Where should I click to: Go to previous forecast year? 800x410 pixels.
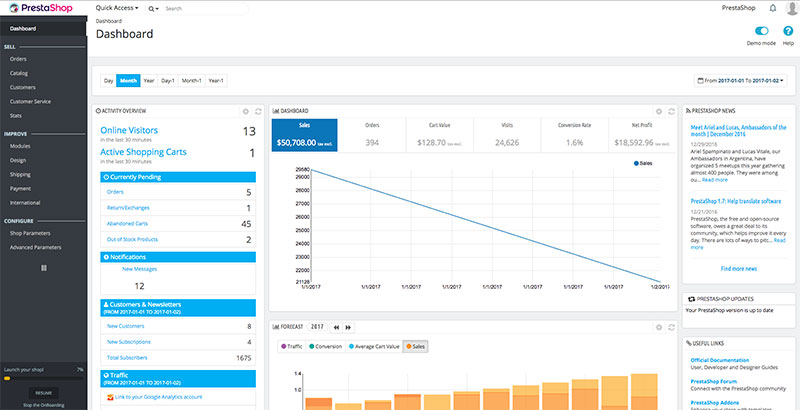337,327
